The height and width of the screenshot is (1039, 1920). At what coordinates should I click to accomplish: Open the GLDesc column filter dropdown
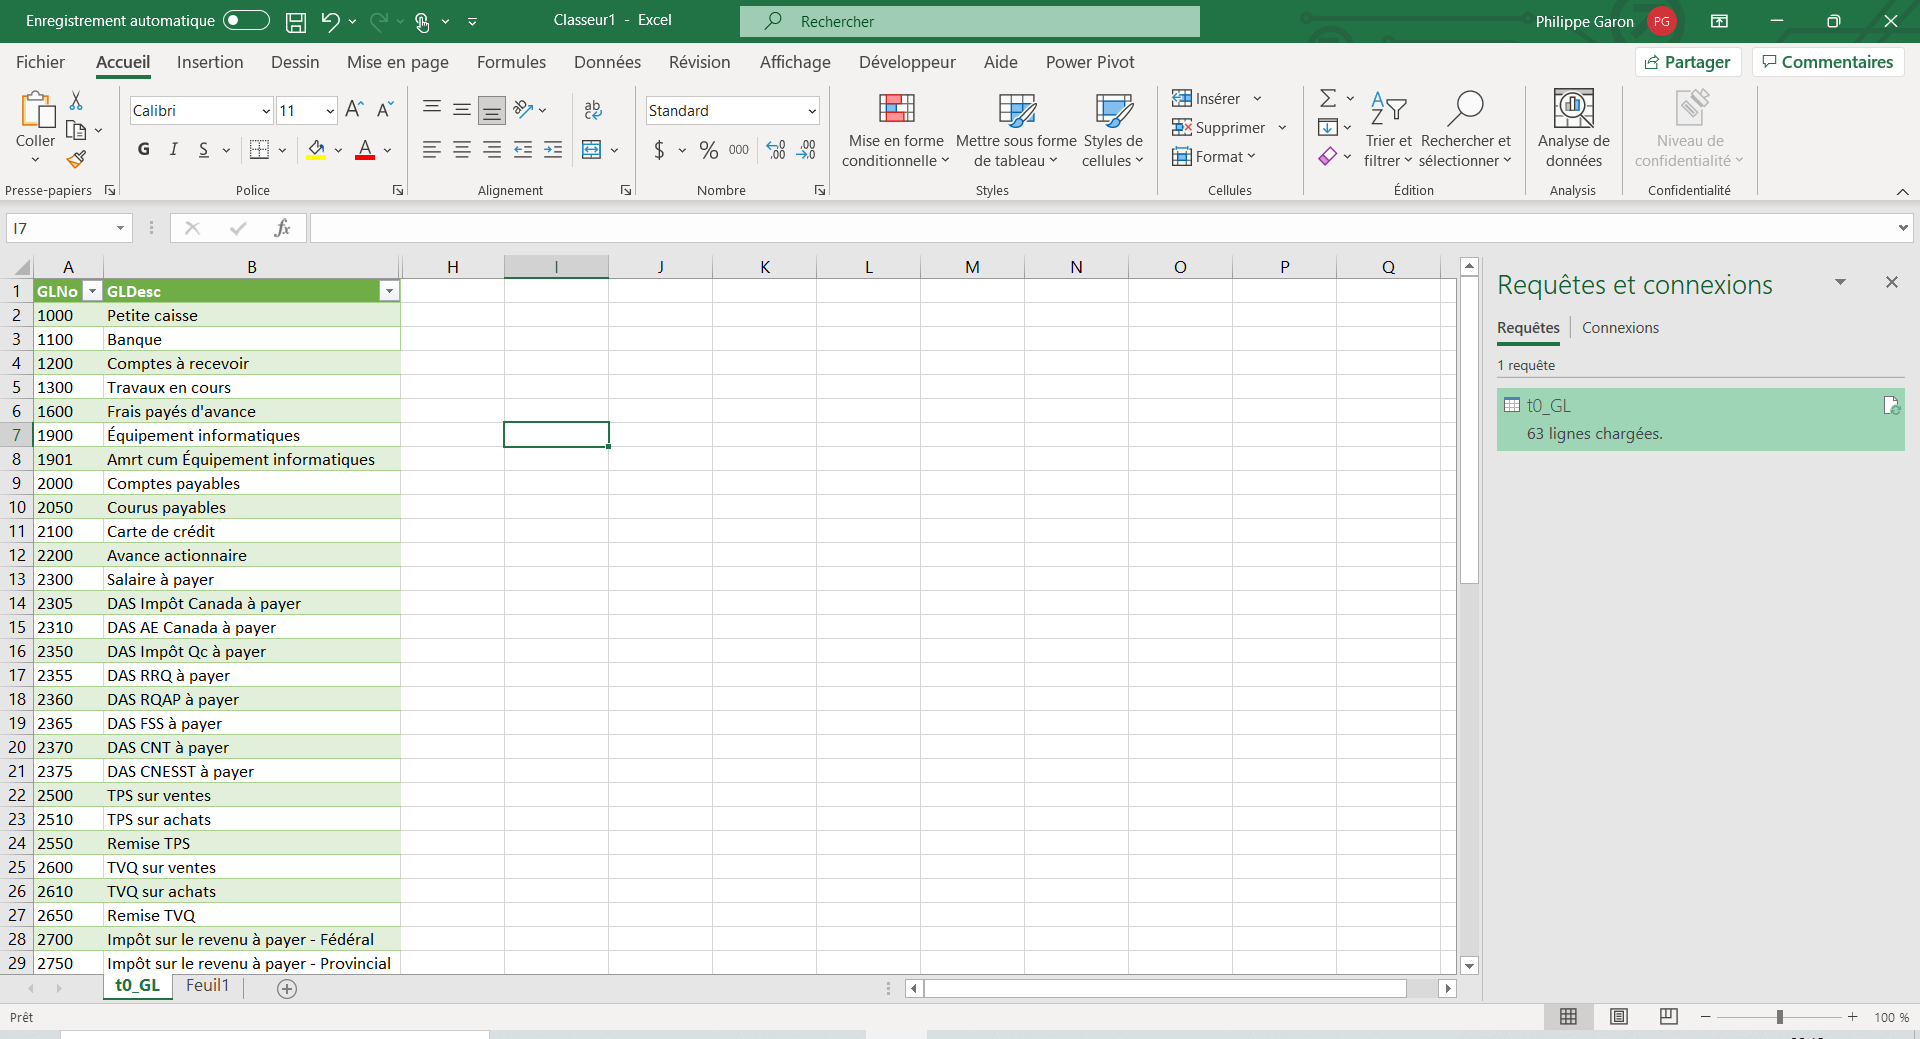click(x=389, y=291)
